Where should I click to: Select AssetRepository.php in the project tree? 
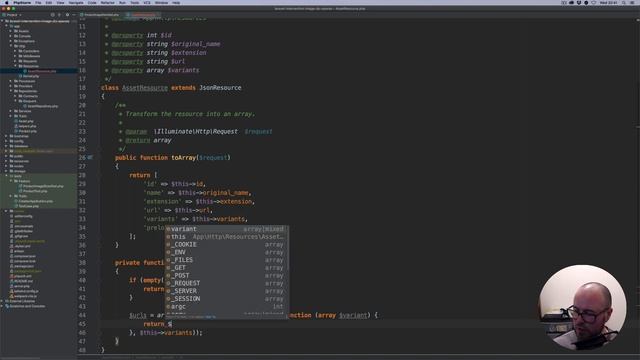[42, 106]
